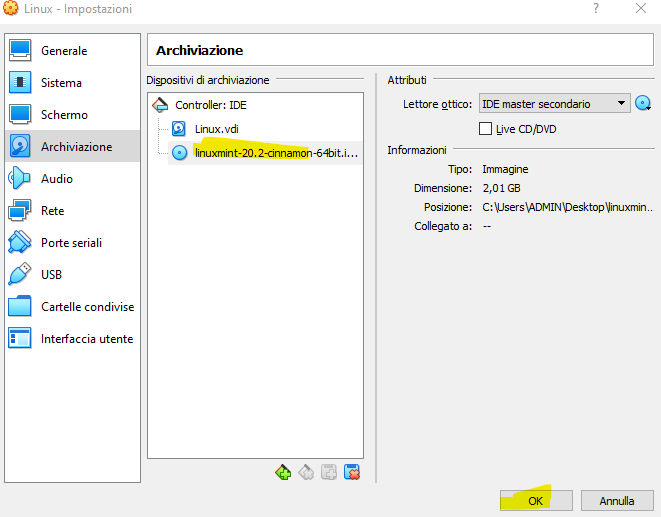This screenshot has width=661, height=517.
Task: Click the Sistema chip icon
Action: [x=20, y=82]
